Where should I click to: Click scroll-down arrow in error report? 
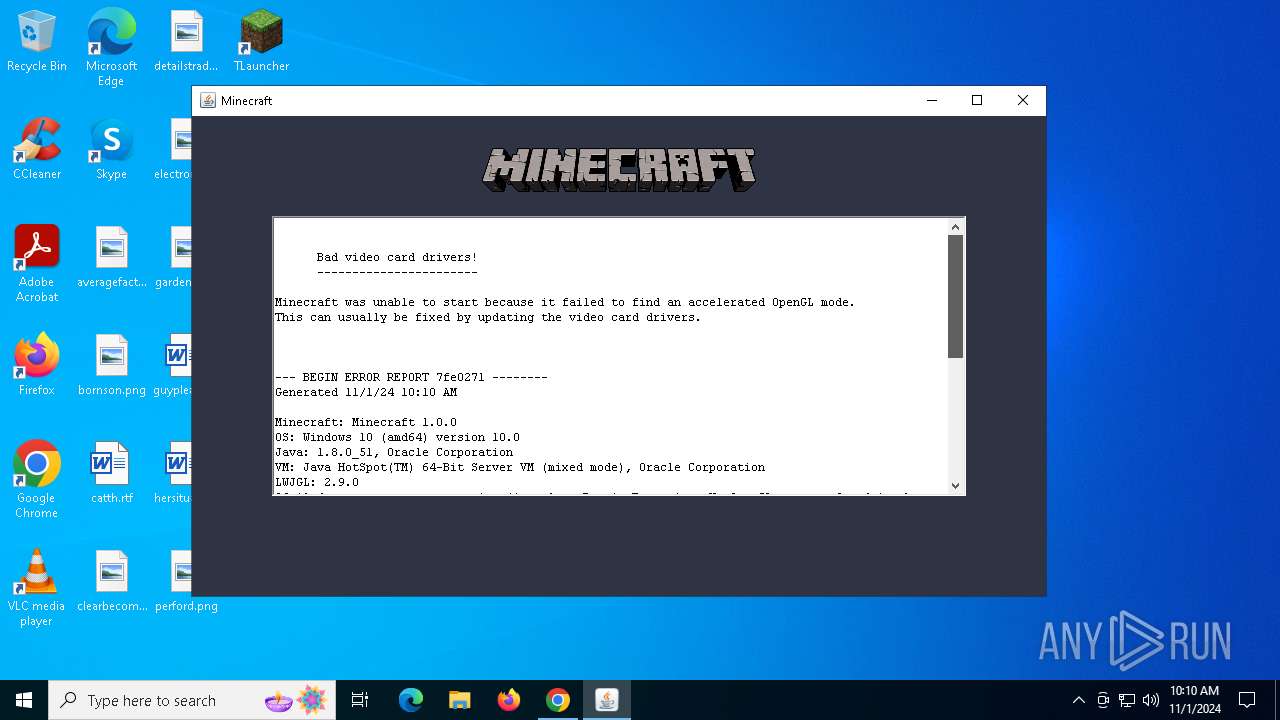point(956,485)
